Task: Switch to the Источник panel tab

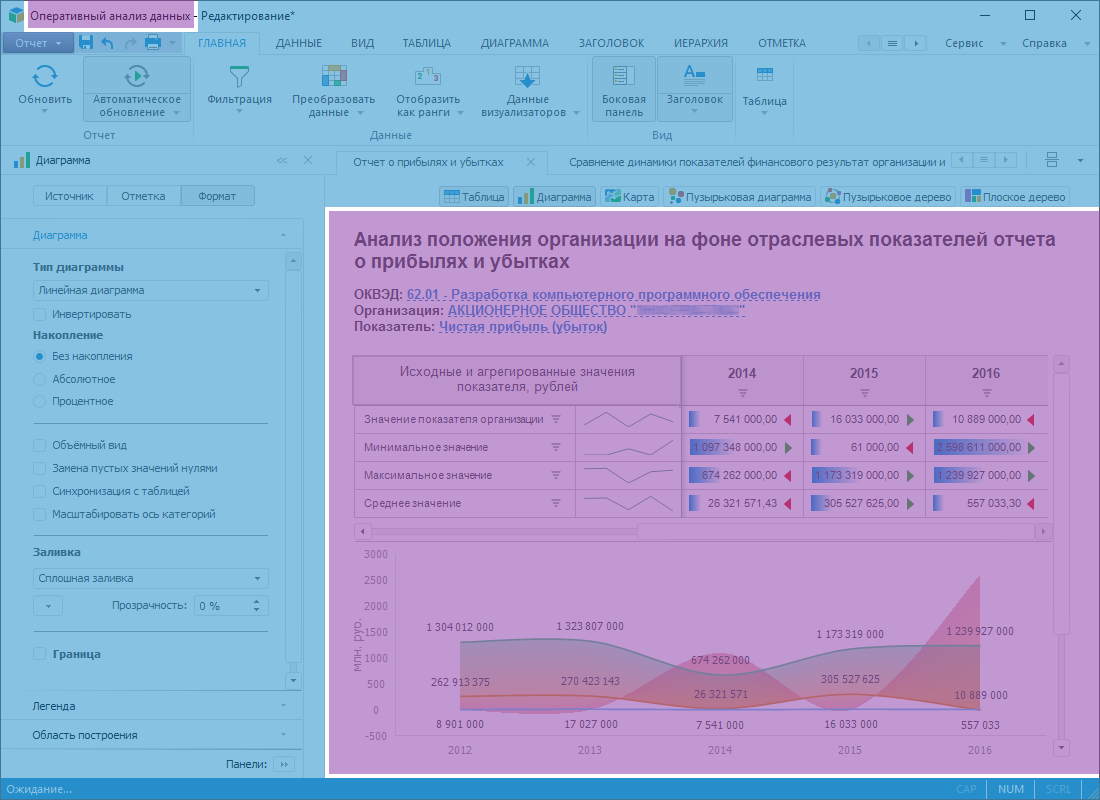Action: pyautogui.click(x=70, y=196)
